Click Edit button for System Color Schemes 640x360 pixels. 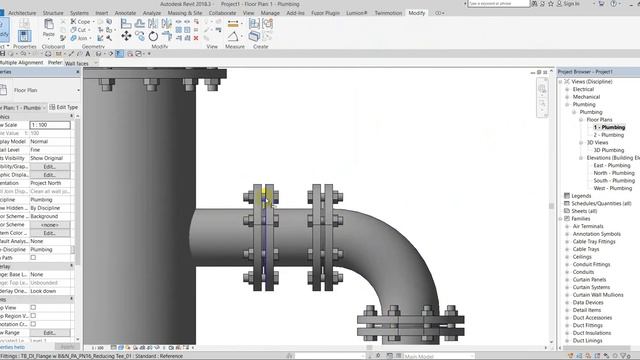coord(50,233)
